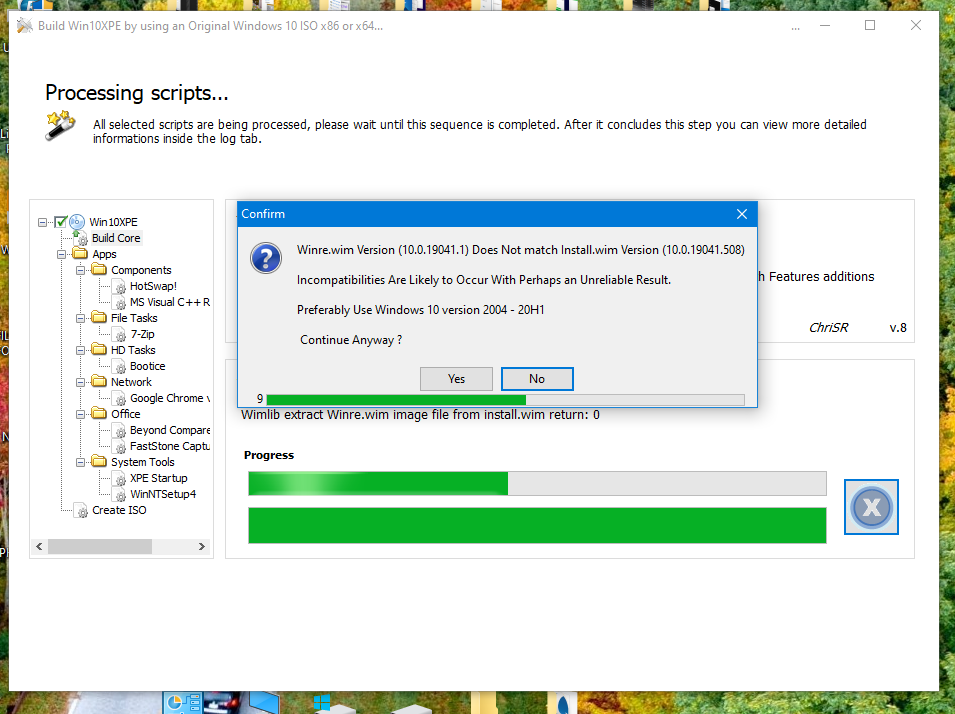Click the HD Tasks folder icon

point(99,349)
